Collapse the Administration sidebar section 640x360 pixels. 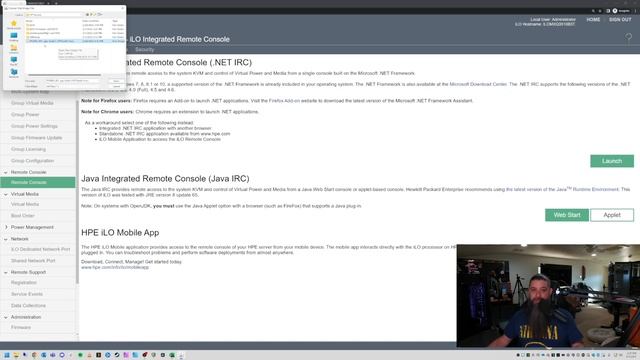click(x=6, y=317)
